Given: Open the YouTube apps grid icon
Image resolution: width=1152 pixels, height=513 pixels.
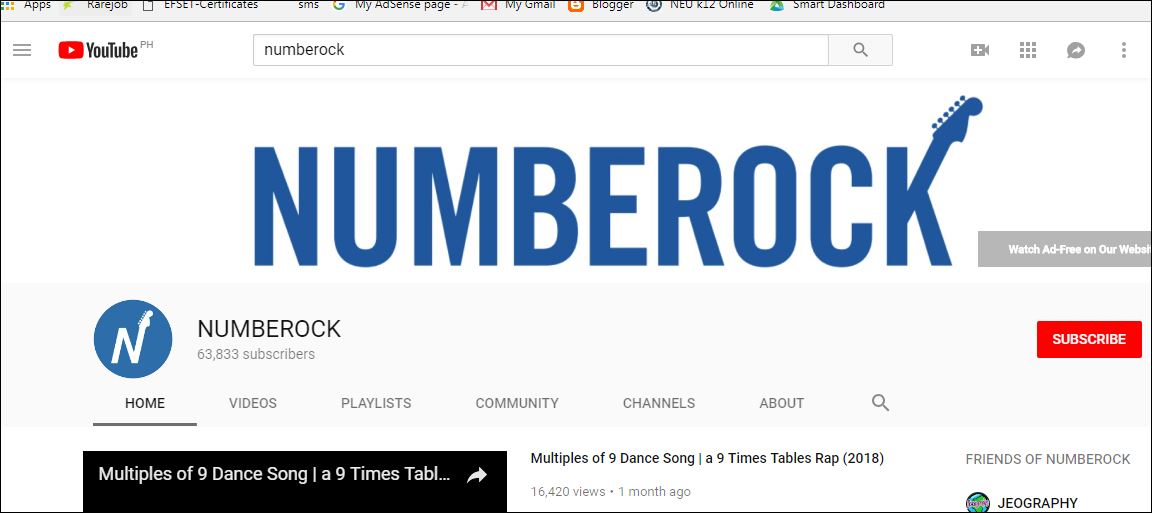Looking at the screenshot, I should [1028, 50].
